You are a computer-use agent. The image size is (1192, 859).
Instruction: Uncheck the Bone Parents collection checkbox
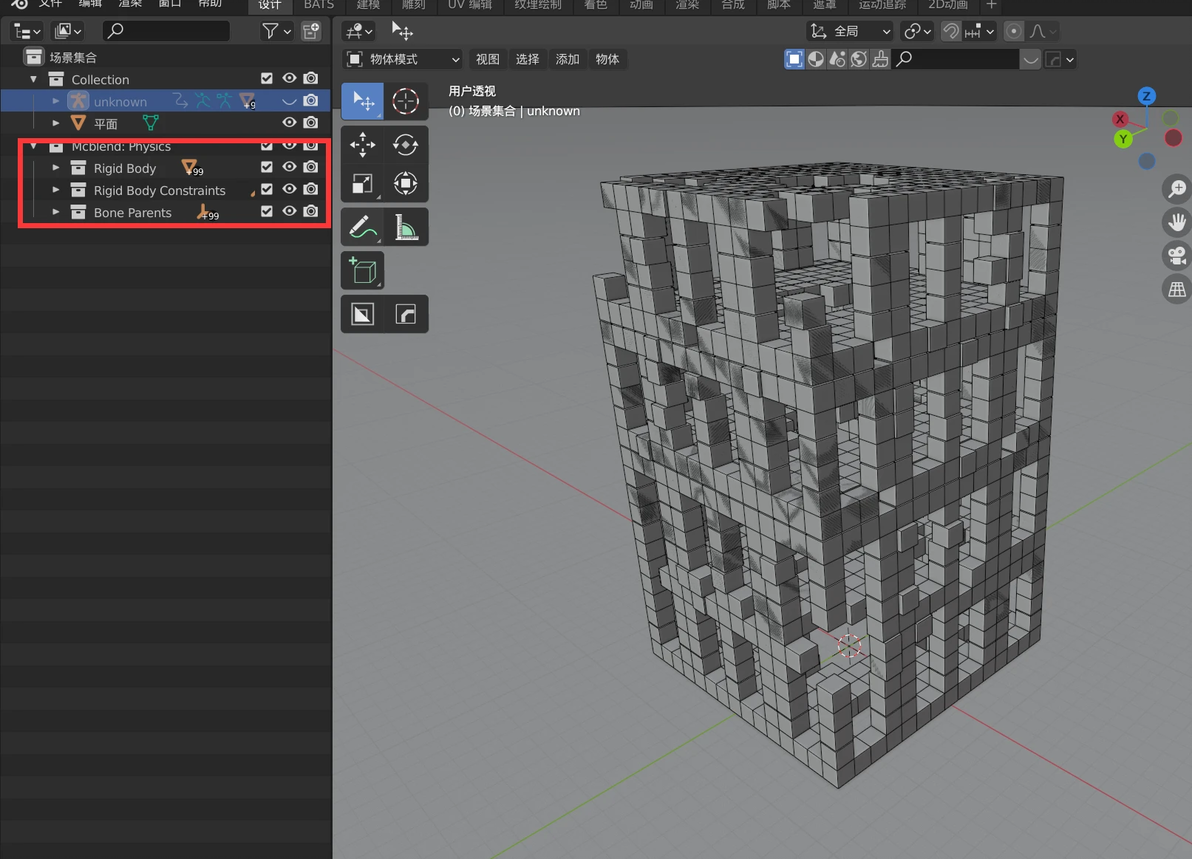tap(267, 212)
